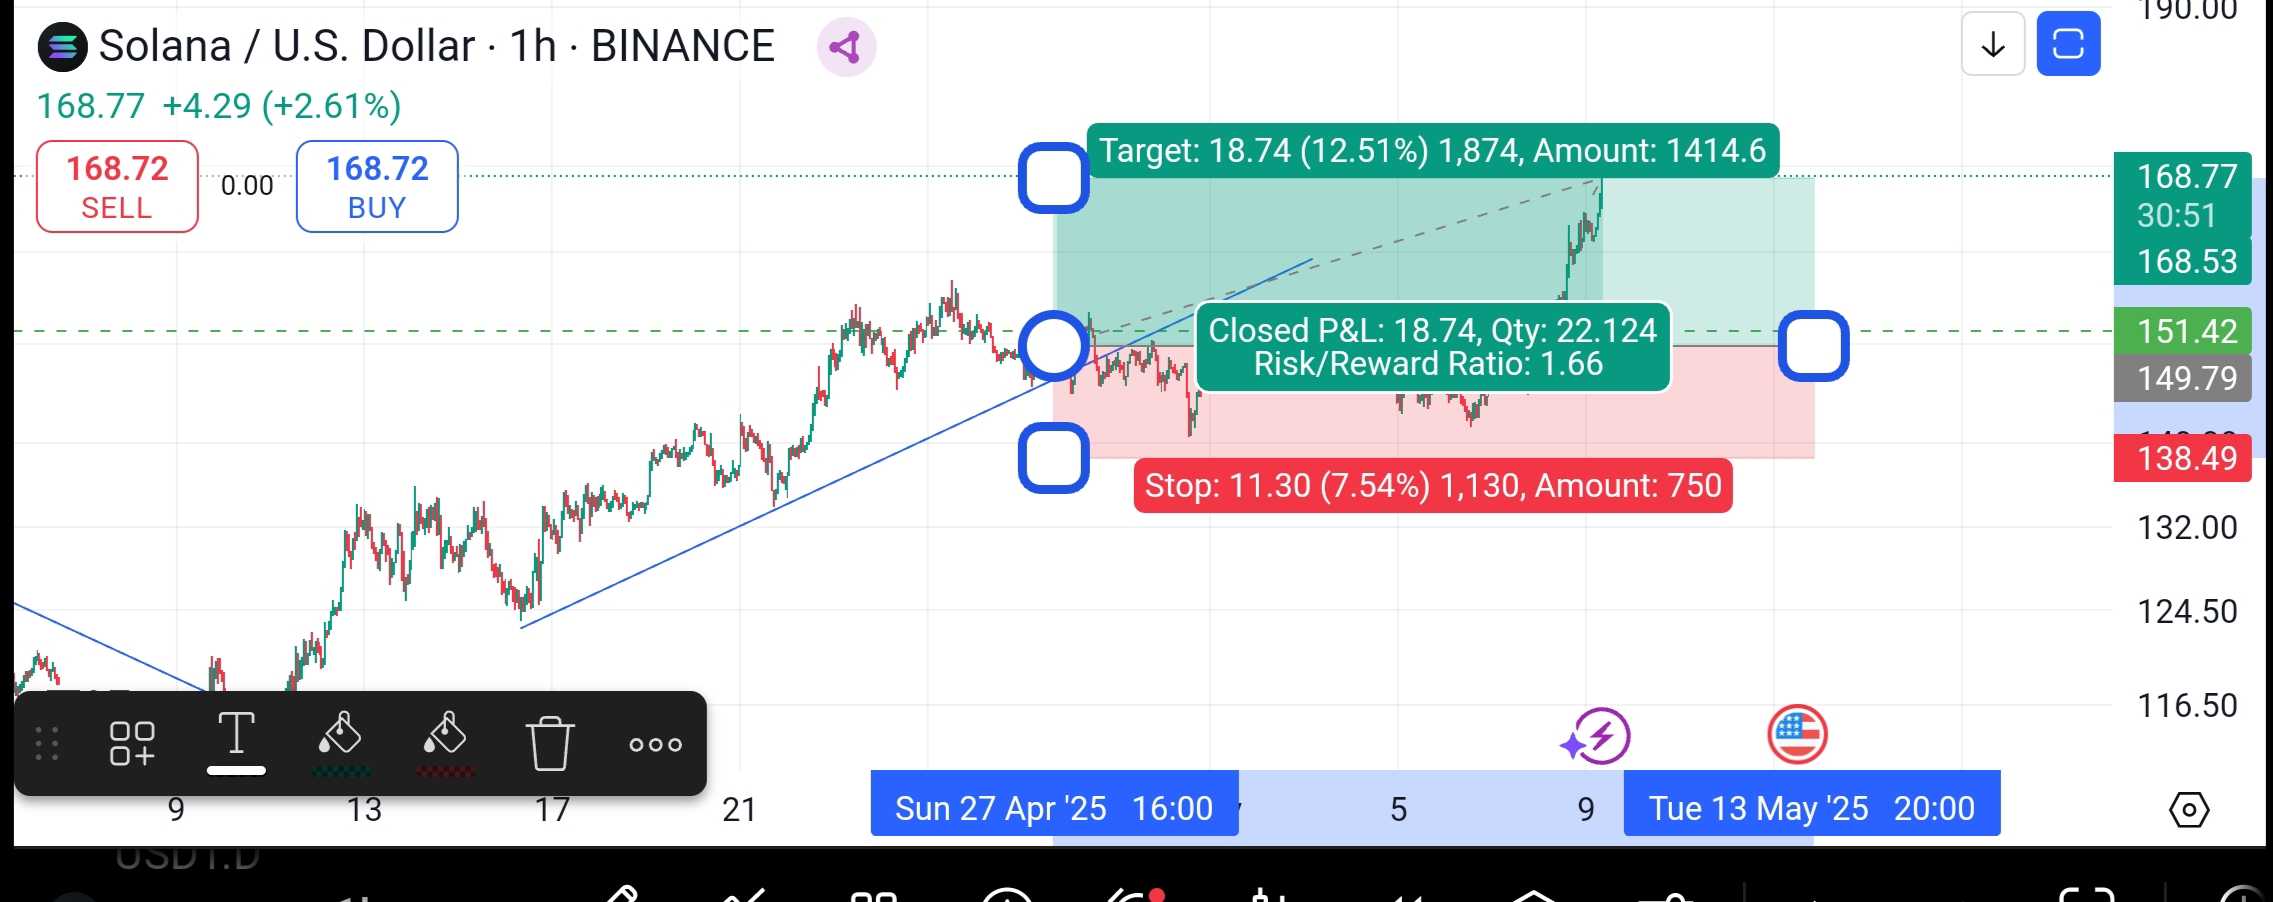Click the red Stop 11.30 label

pyautogui.click(x=1432, y=486)
